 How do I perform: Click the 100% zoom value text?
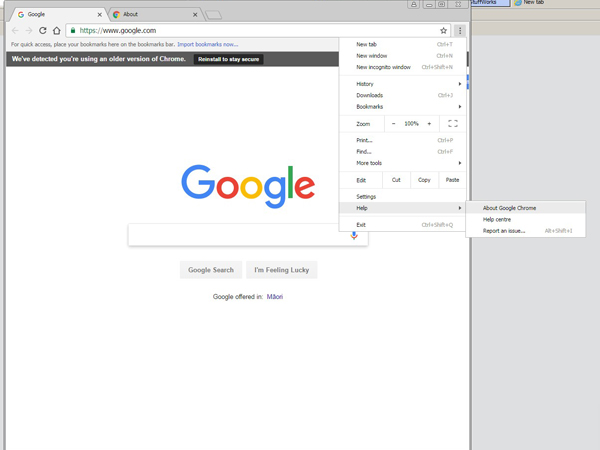(x=411, y=124)
